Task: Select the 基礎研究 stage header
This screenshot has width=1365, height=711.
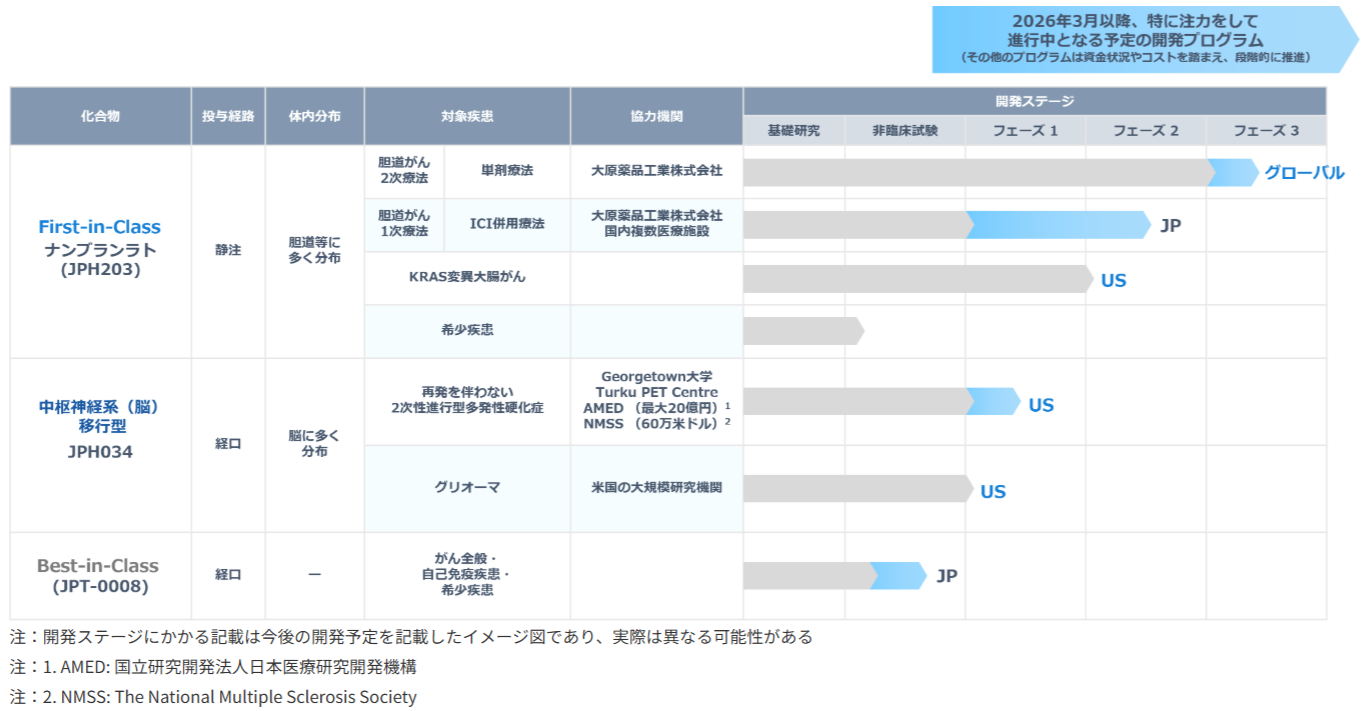Action: coord(793,131)
